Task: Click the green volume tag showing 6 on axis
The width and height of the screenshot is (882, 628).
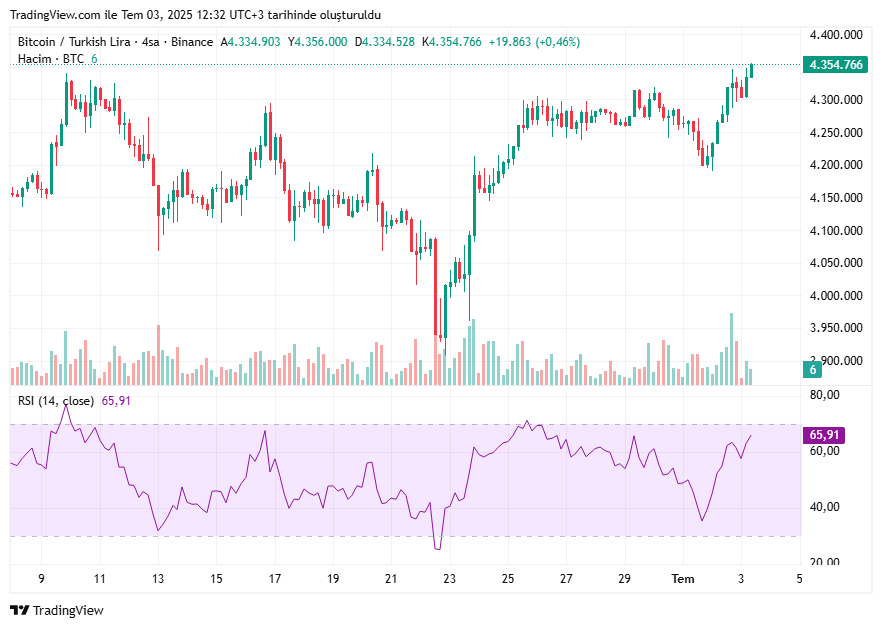Action: [x=814, y=370]
